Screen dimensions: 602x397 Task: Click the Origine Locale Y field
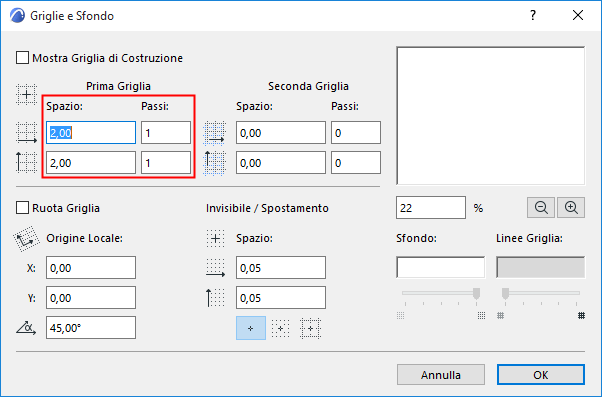pos(91,298)
